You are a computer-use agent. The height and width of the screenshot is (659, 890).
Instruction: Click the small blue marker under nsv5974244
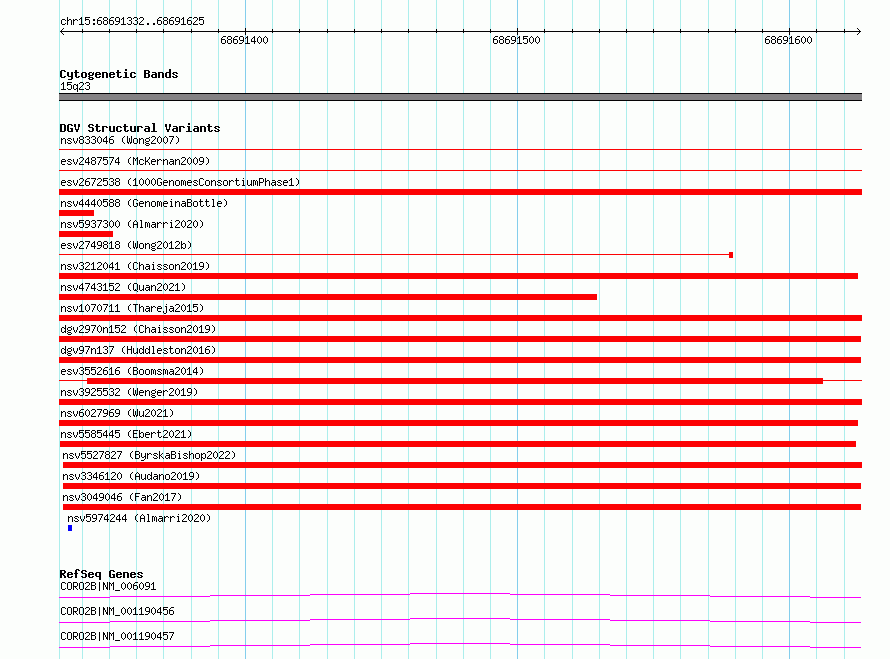tap(70, 528)
